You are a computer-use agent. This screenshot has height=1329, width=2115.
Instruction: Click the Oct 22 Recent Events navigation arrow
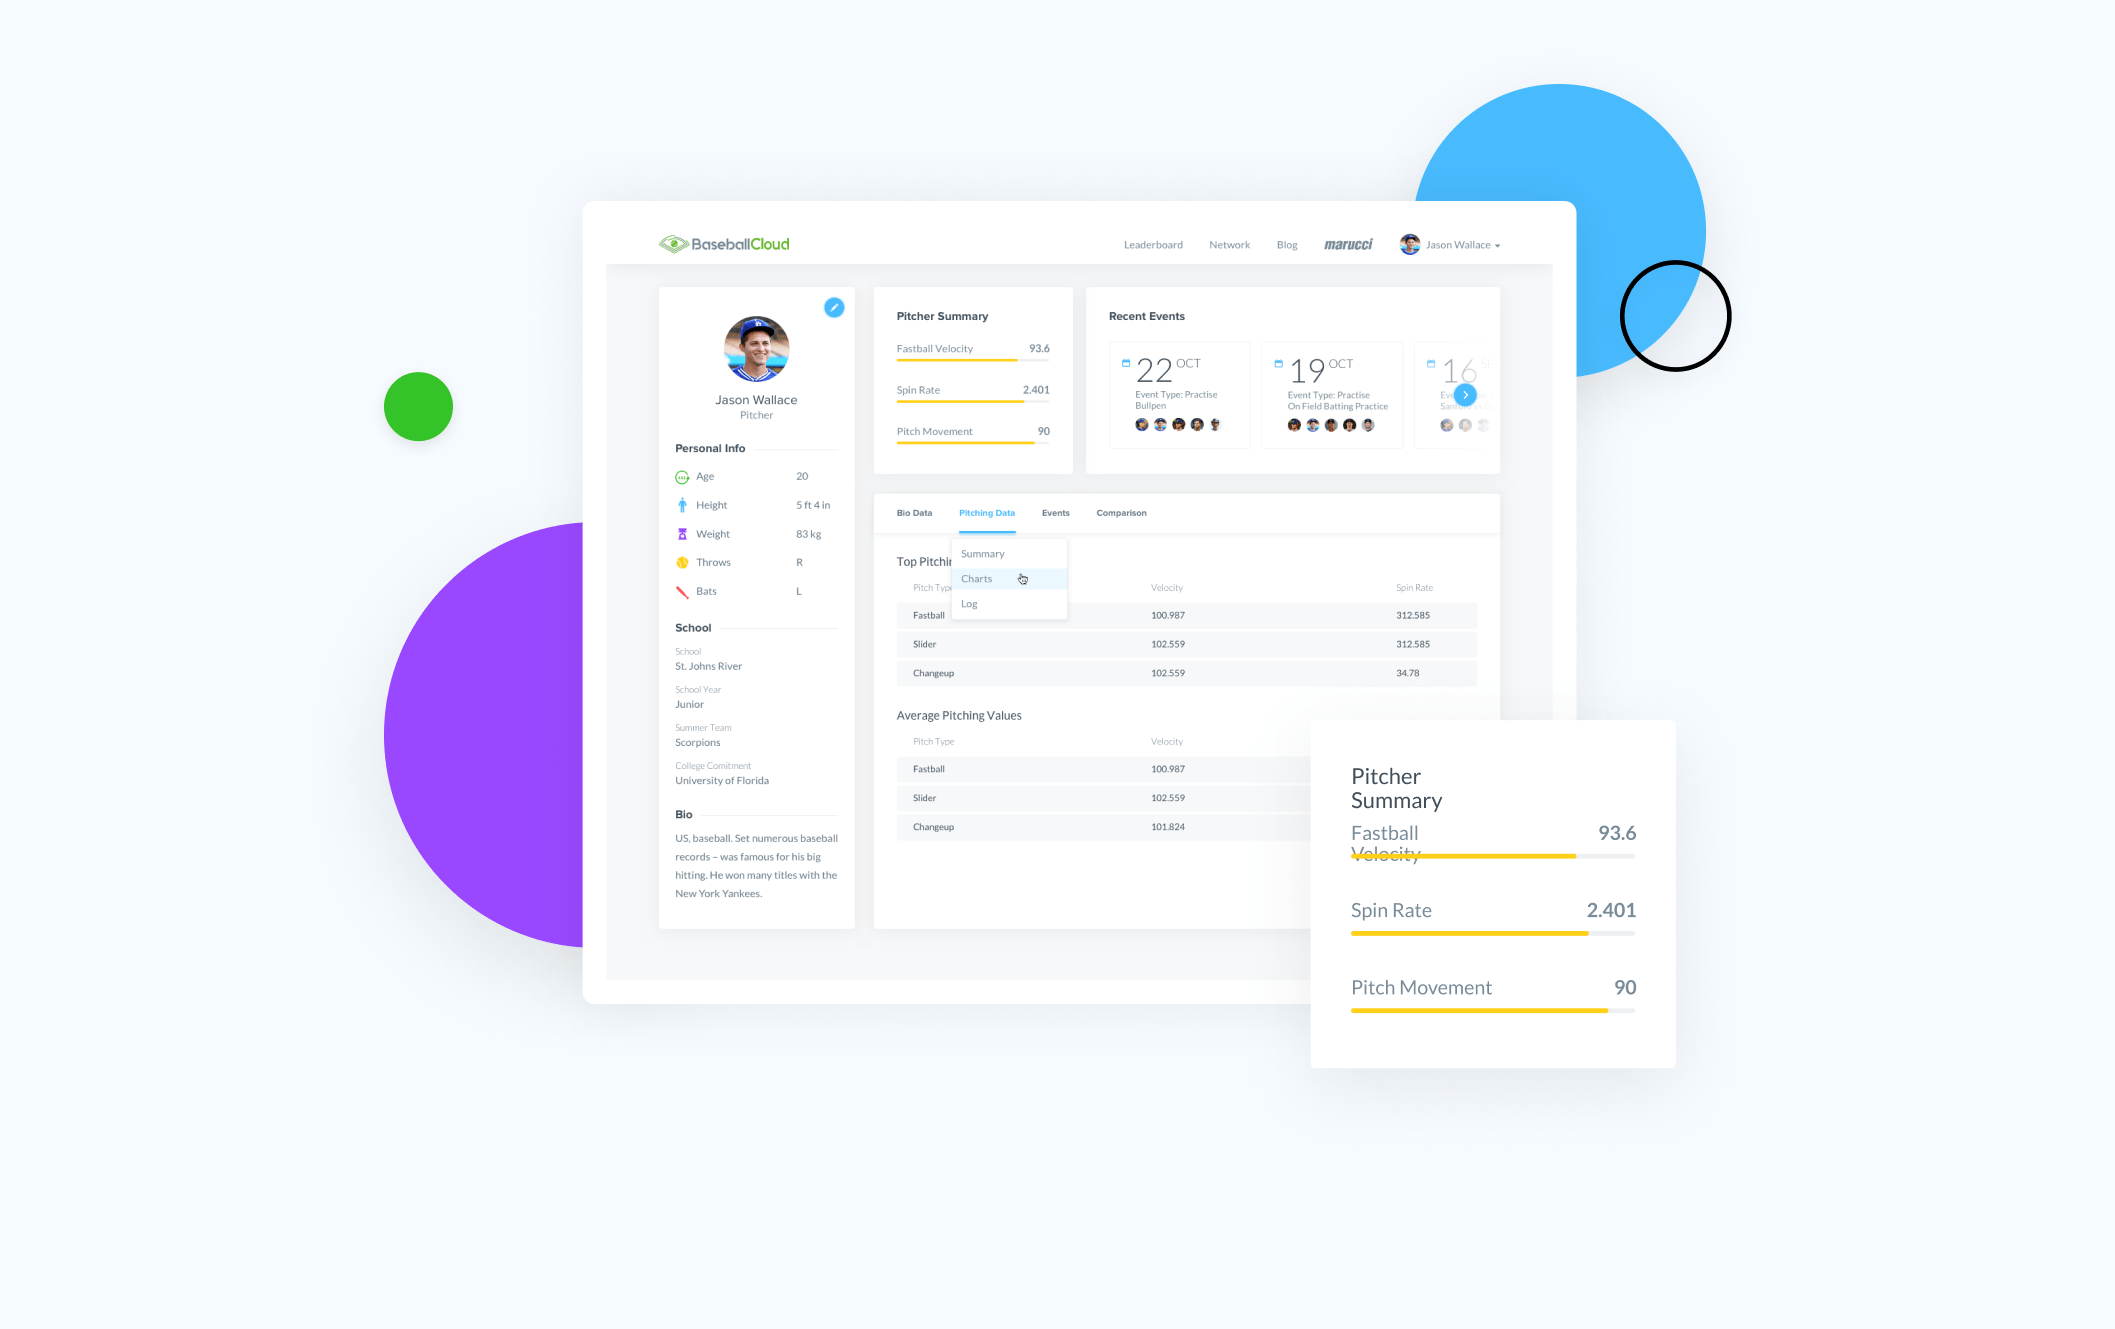click(x=1465, y=389)
